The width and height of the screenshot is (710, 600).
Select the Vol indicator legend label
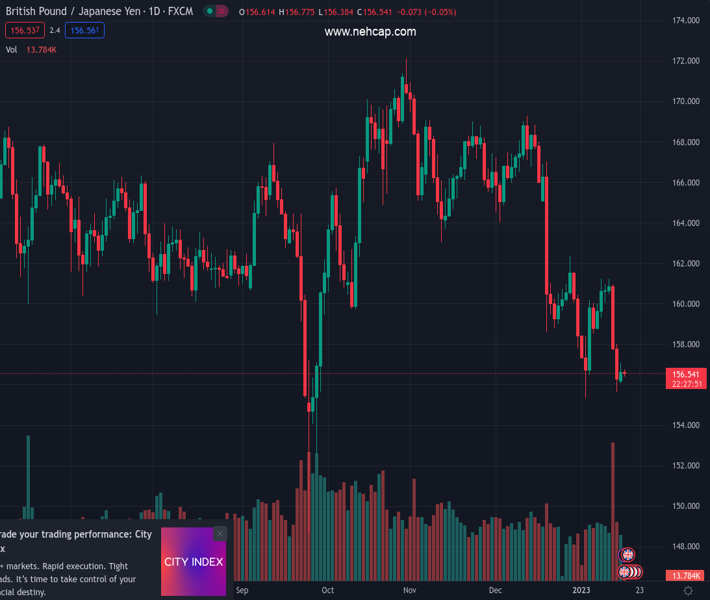point(11,49)
